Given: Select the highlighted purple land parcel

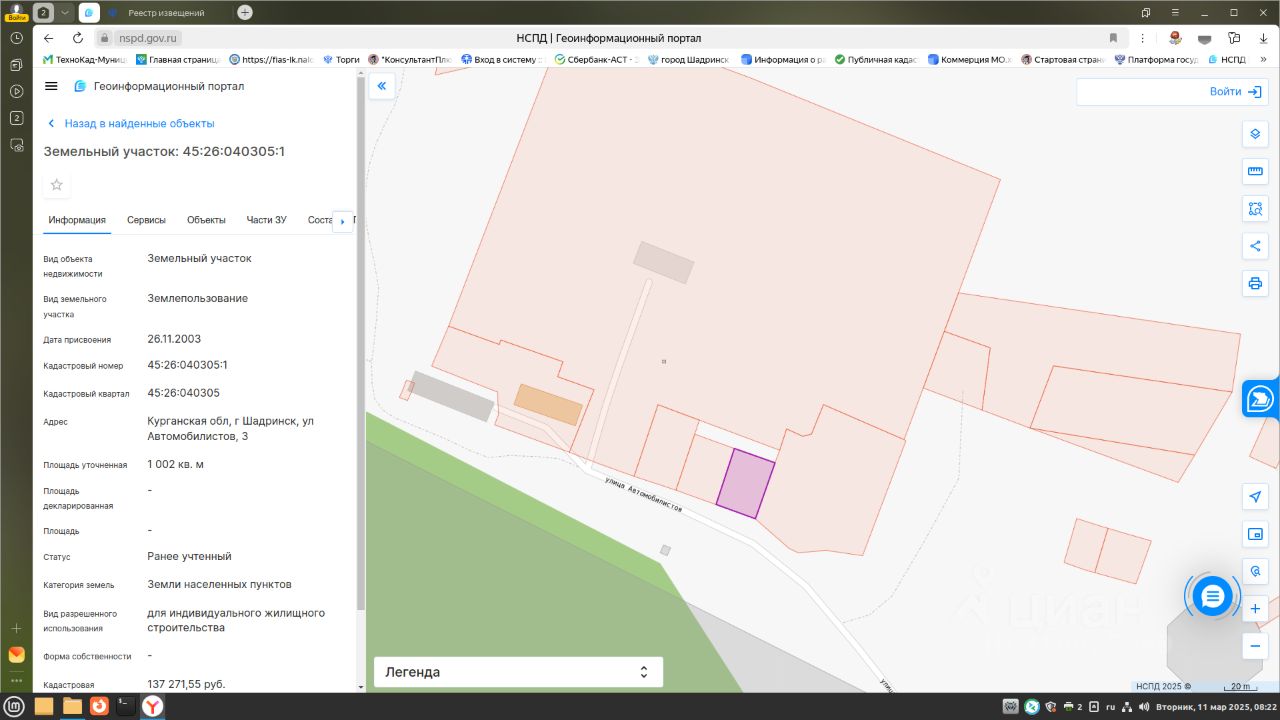Looking at the screenshot, I should [746, 483].
